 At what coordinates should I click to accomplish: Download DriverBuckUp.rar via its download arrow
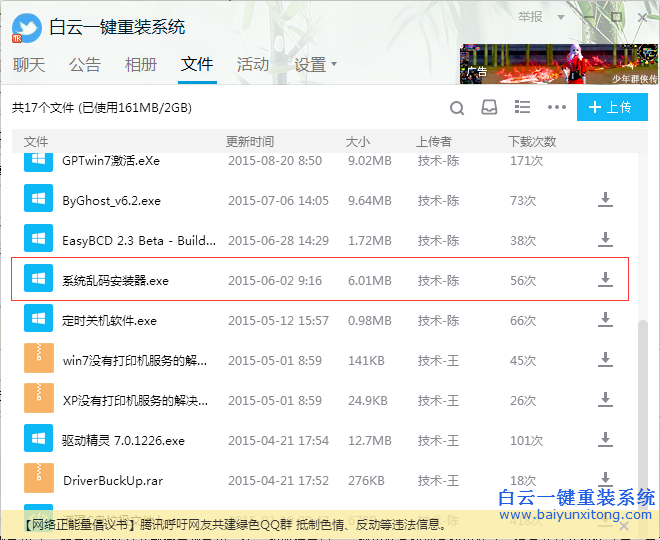tap(605, 480)
